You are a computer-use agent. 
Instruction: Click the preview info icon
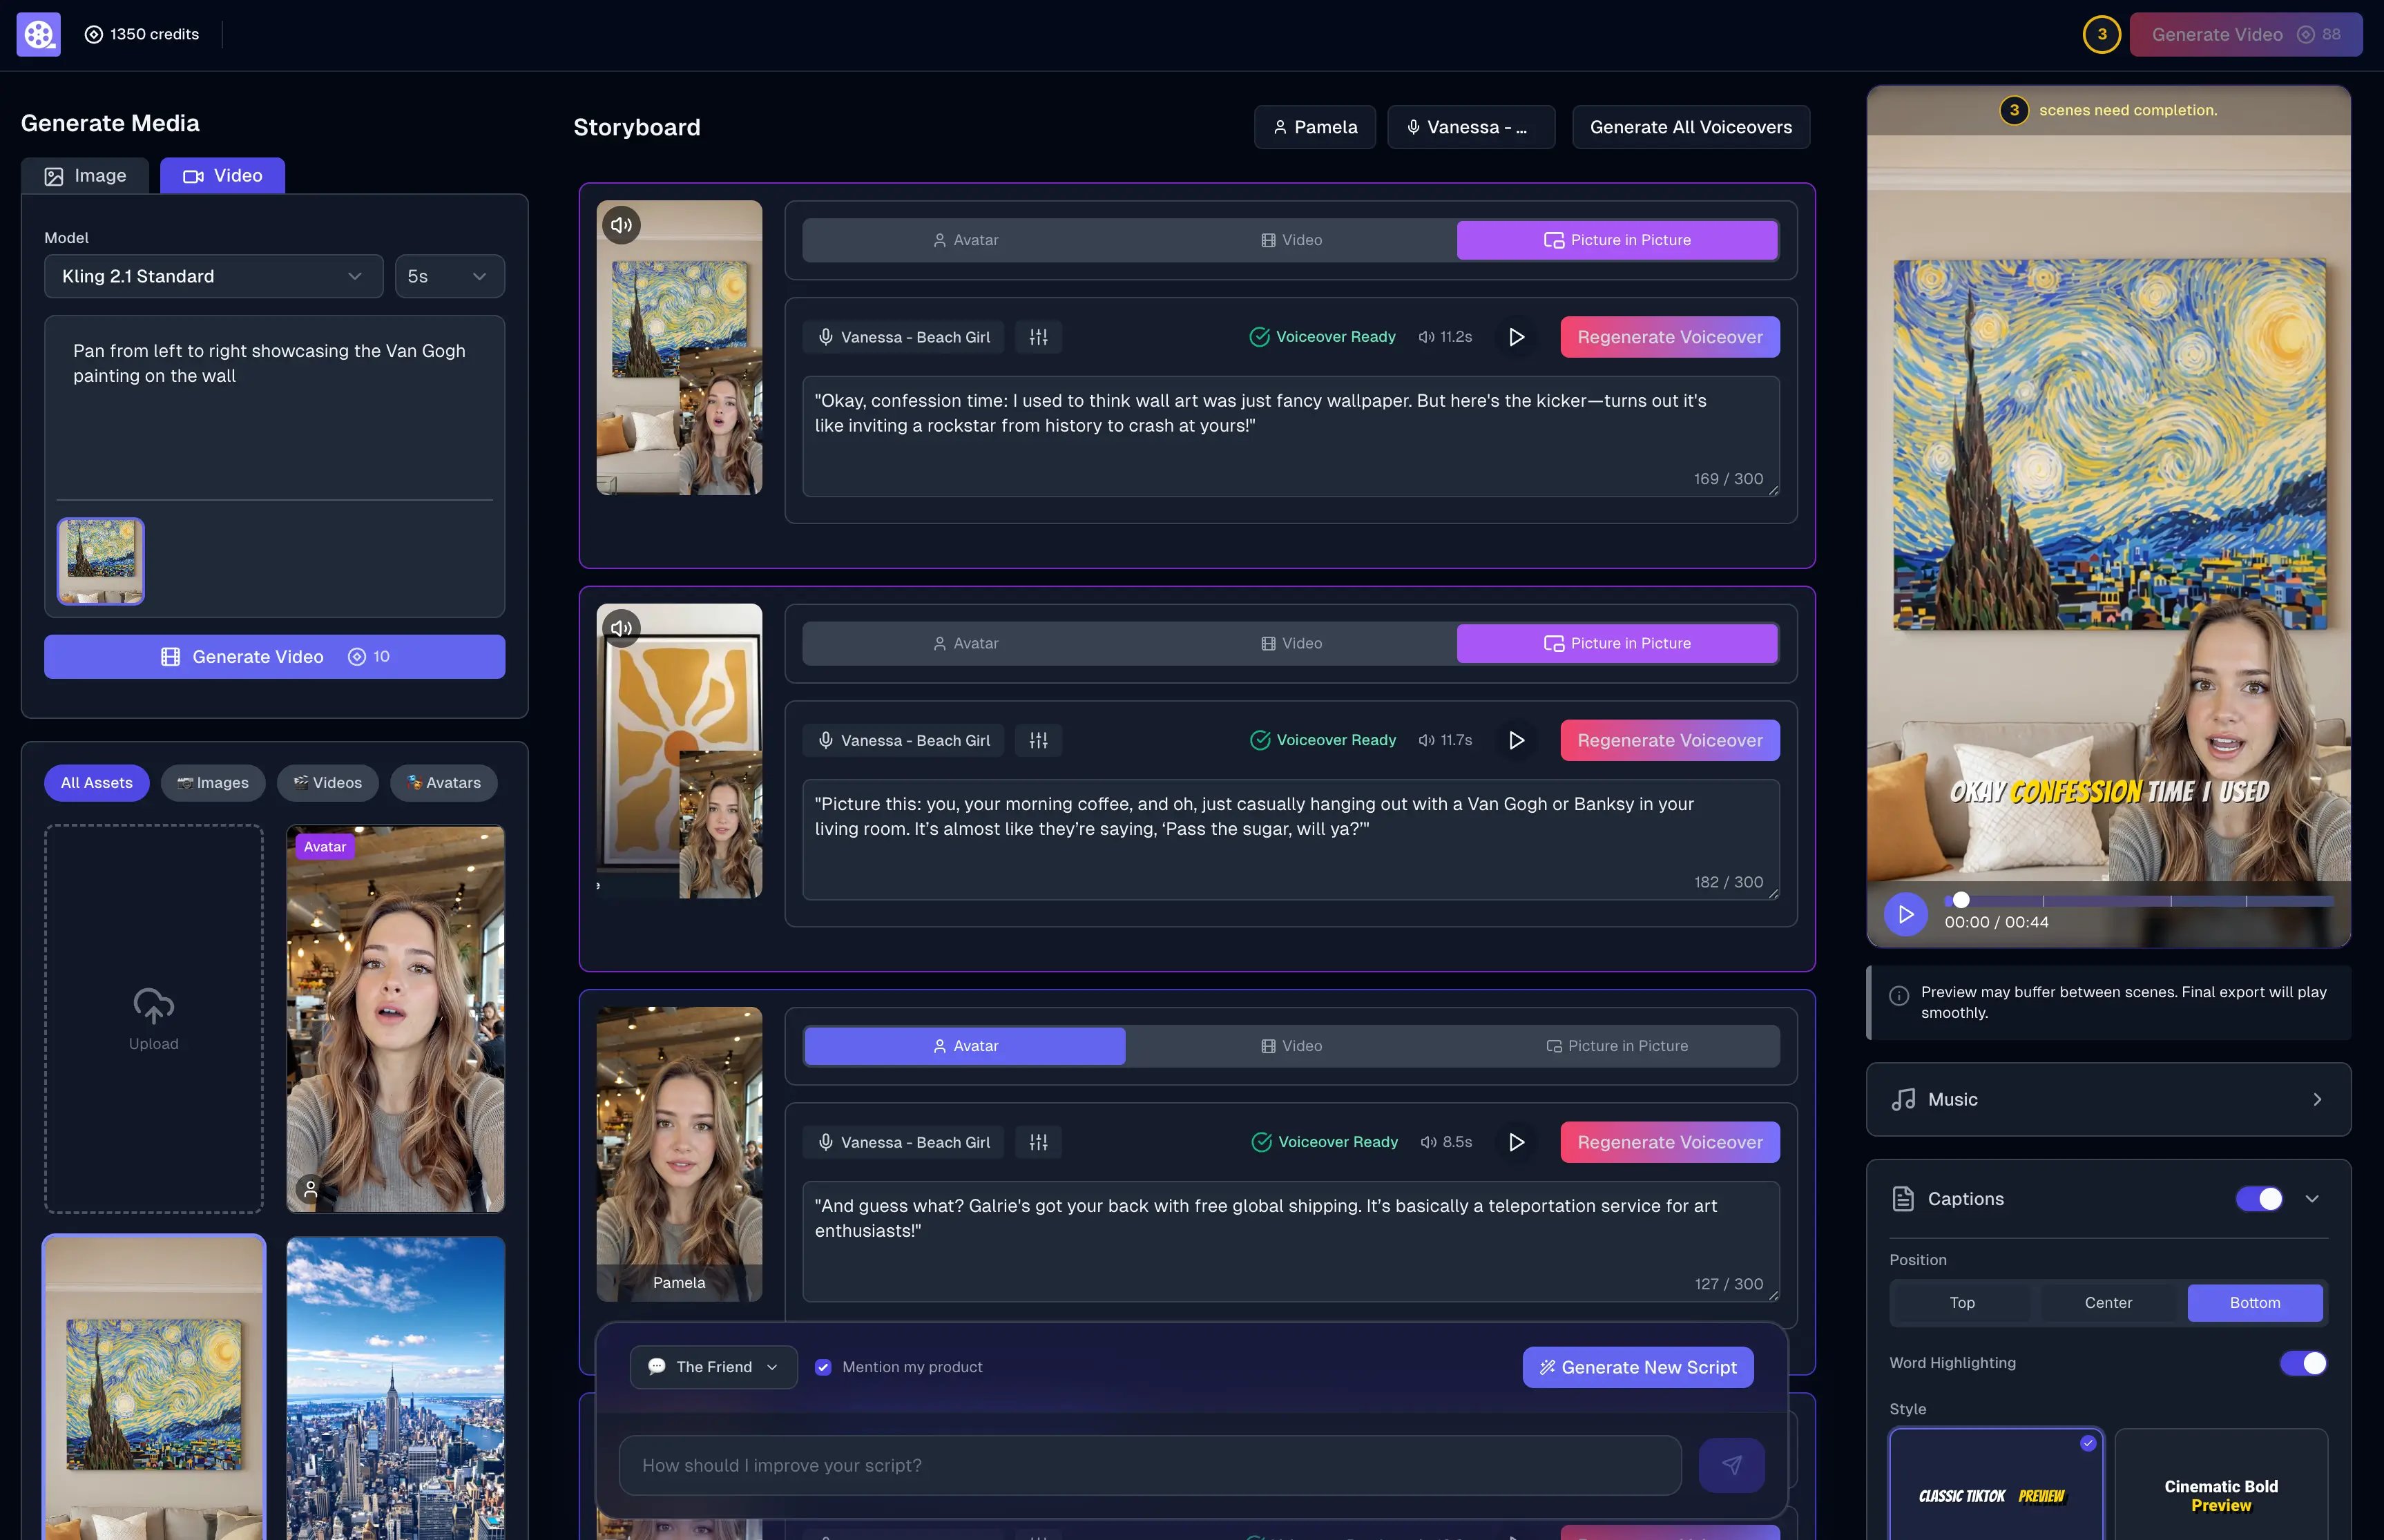(x=1898, y=996)
